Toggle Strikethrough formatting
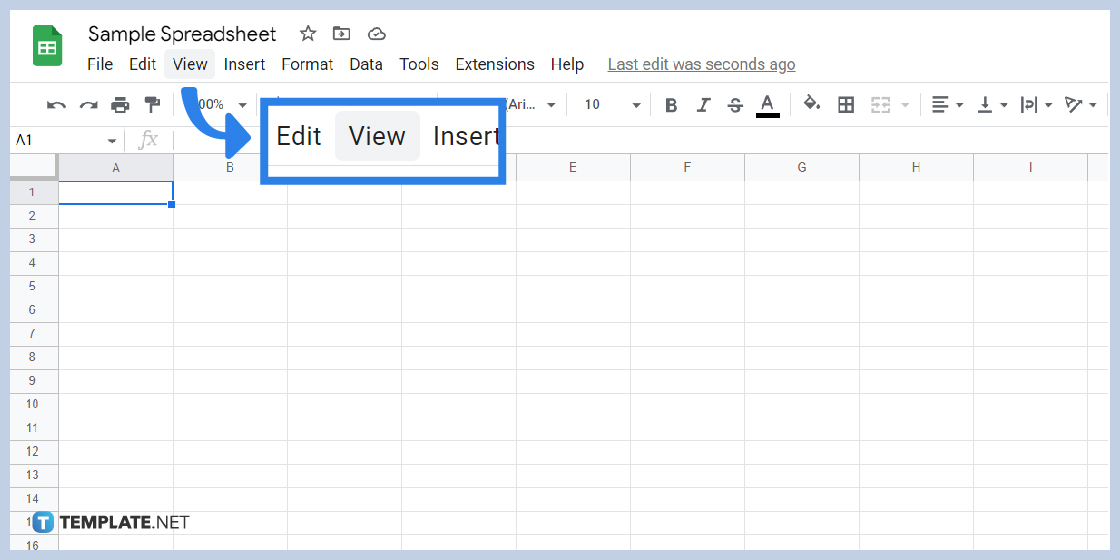The width and height of the screenshot is (1120, 560). pyautogui.click(x=735, y=105)
